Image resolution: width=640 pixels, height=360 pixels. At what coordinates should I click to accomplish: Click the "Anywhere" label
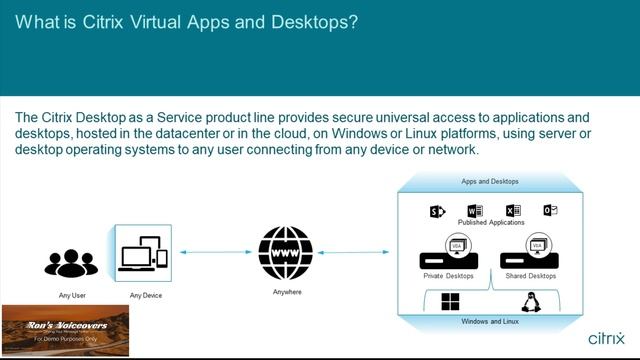[287, 292]
